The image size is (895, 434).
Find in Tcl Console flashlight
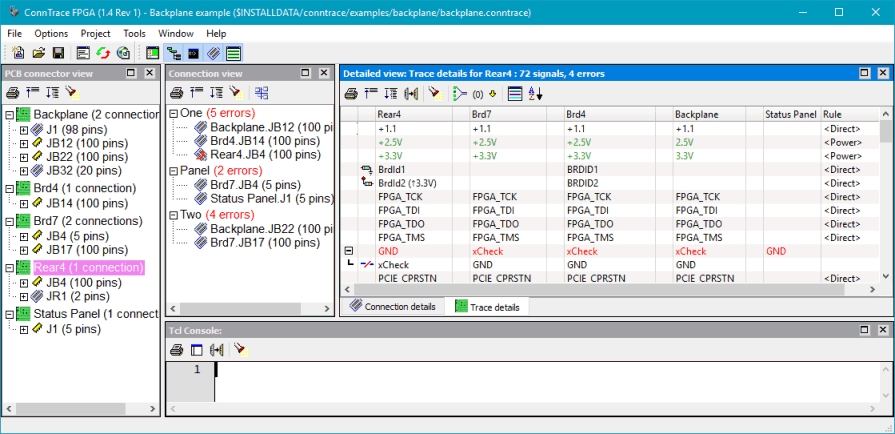pyautogui.click(x=242, y=350)
